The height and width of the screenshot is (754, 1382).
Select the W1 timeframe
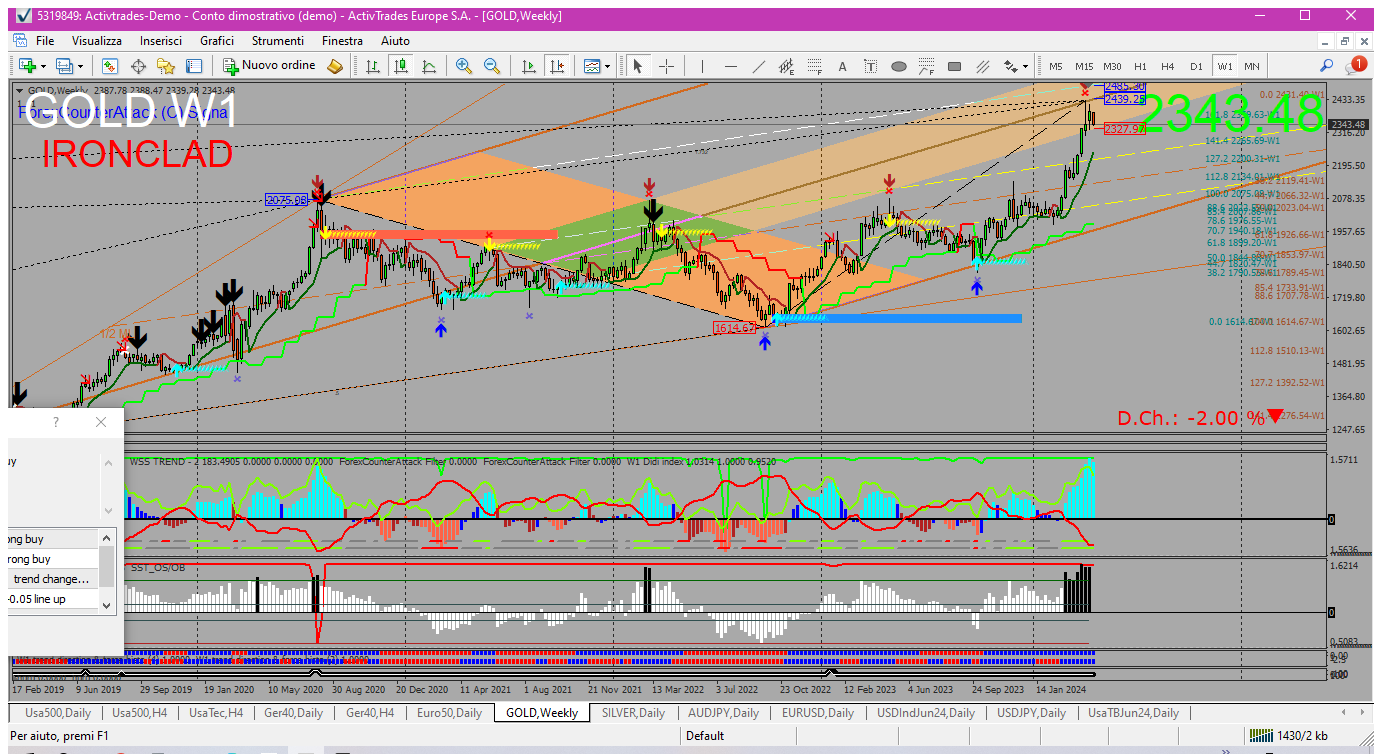[1224, 66]
